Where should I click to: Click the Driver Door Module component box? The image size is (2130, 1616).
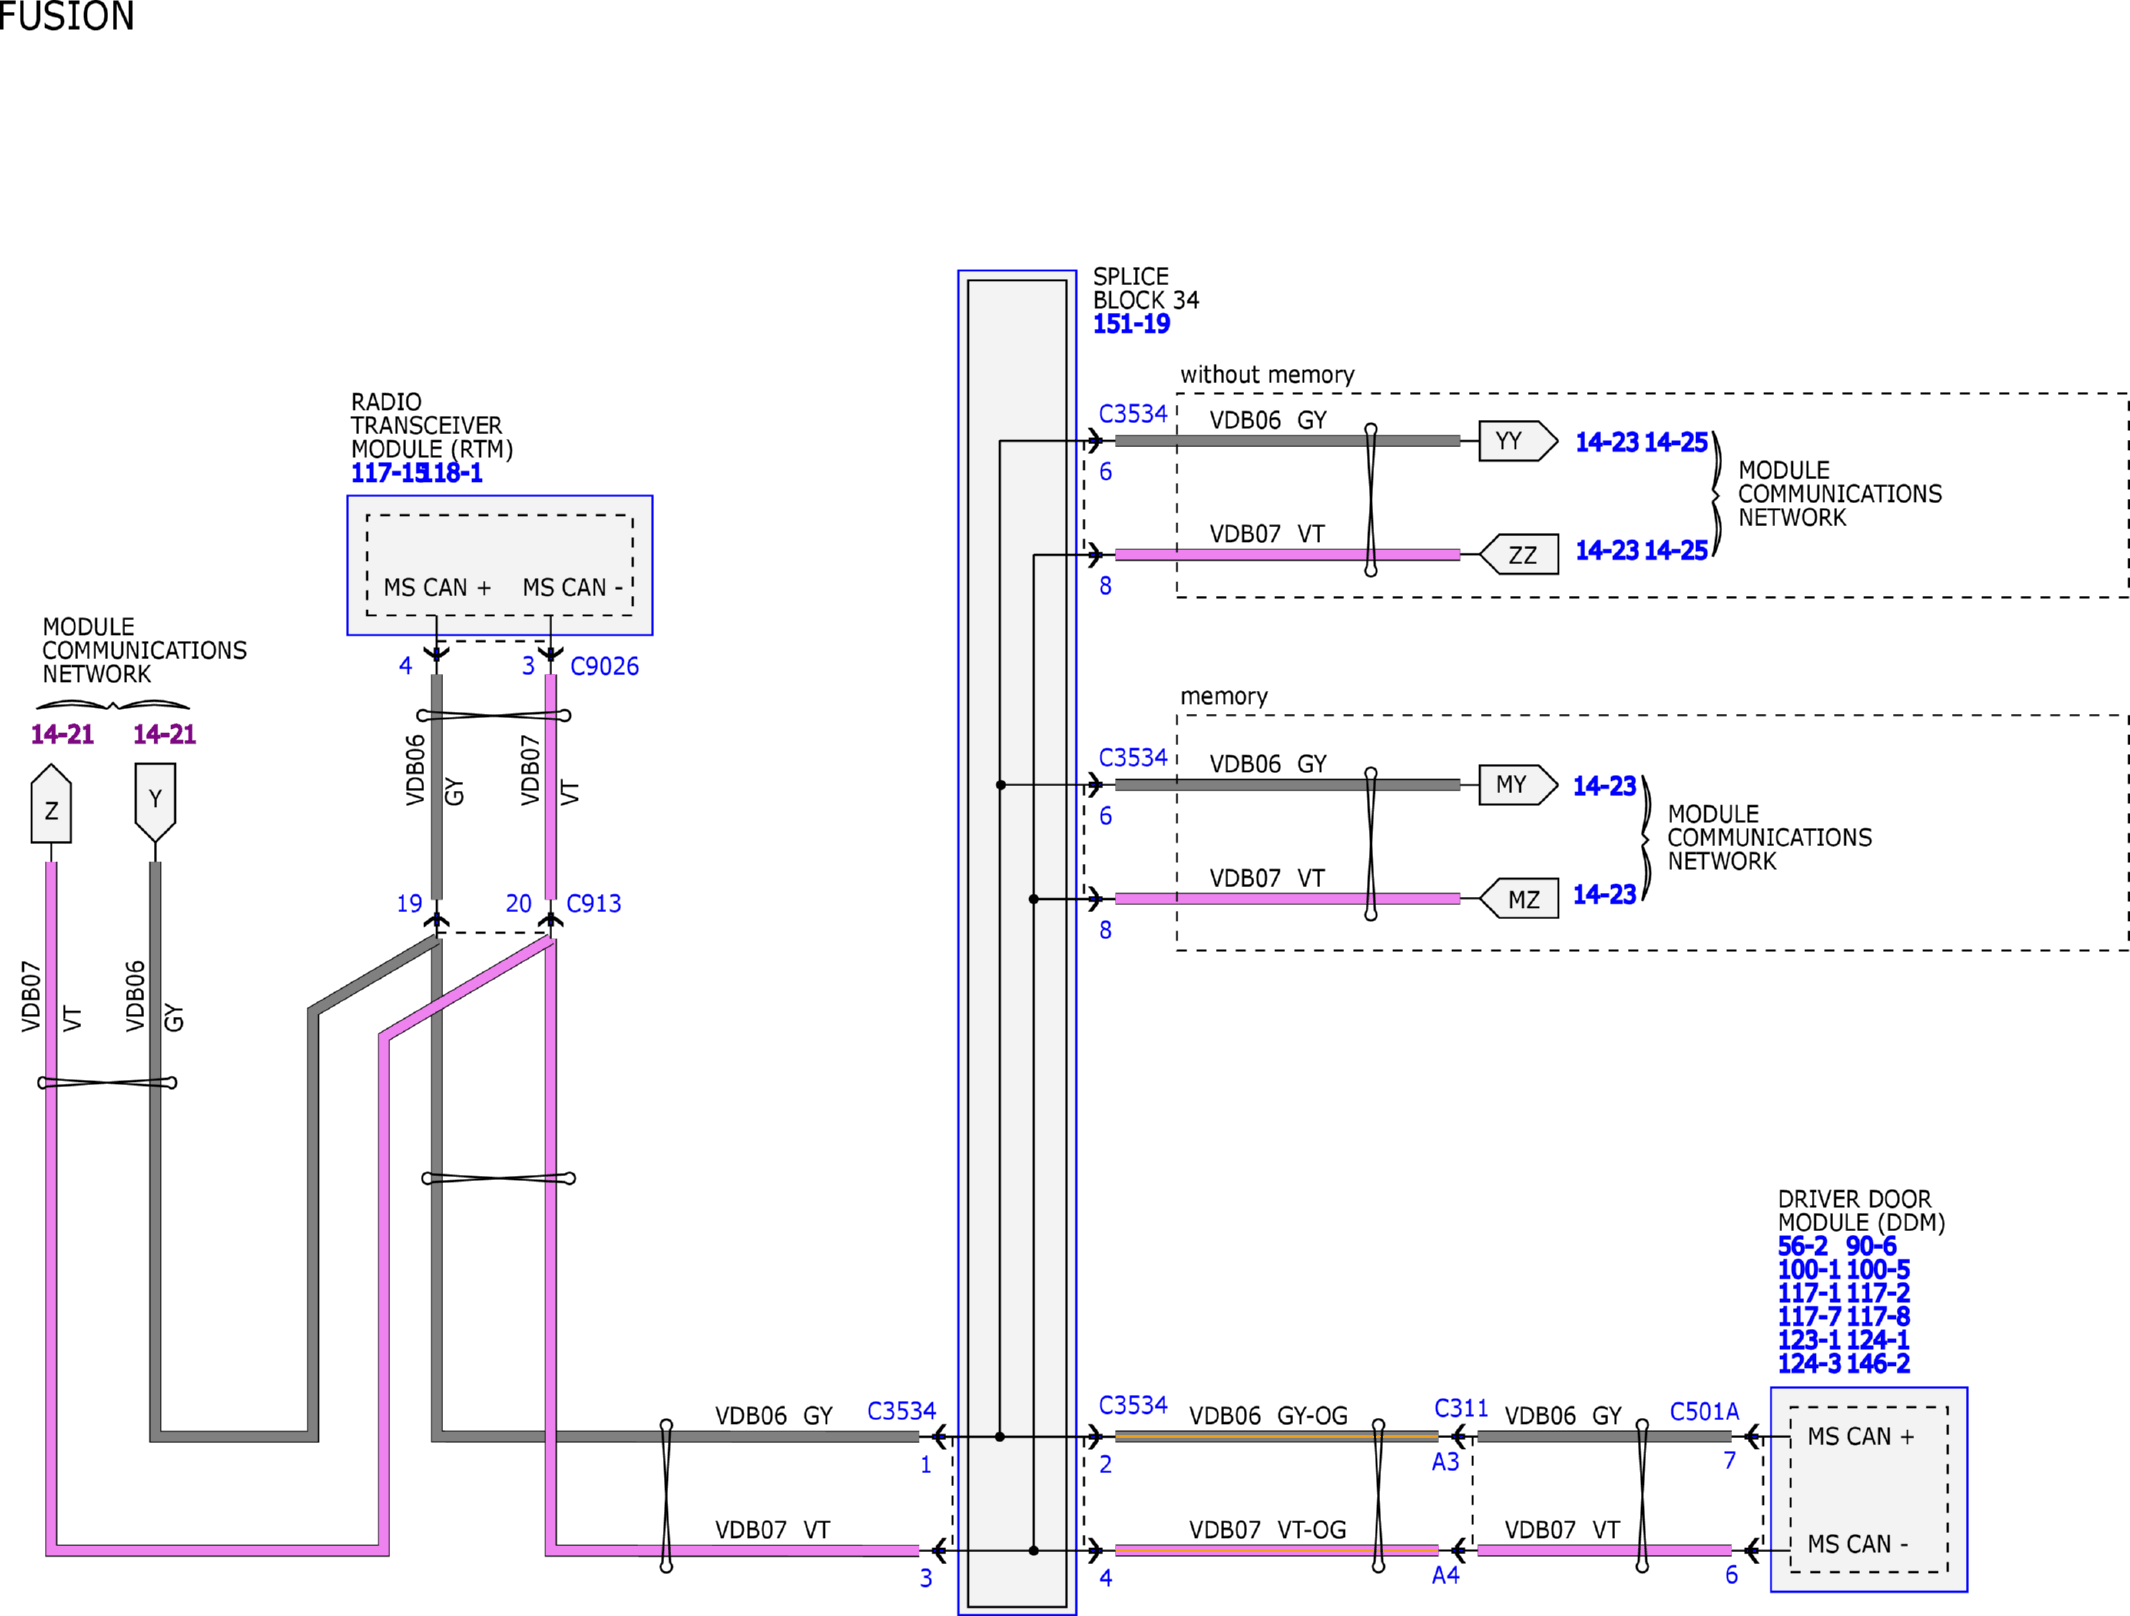[x=1869, y=1489]
